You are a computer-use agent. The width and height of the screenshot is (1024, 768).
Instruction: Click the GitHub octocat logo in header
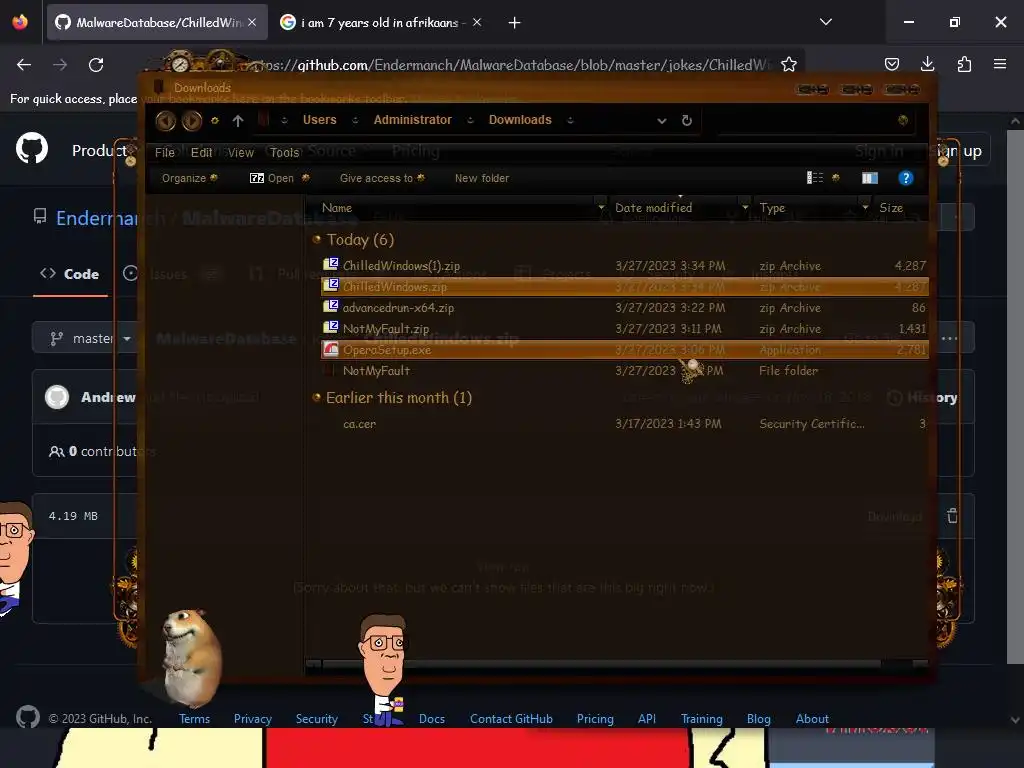32,148
